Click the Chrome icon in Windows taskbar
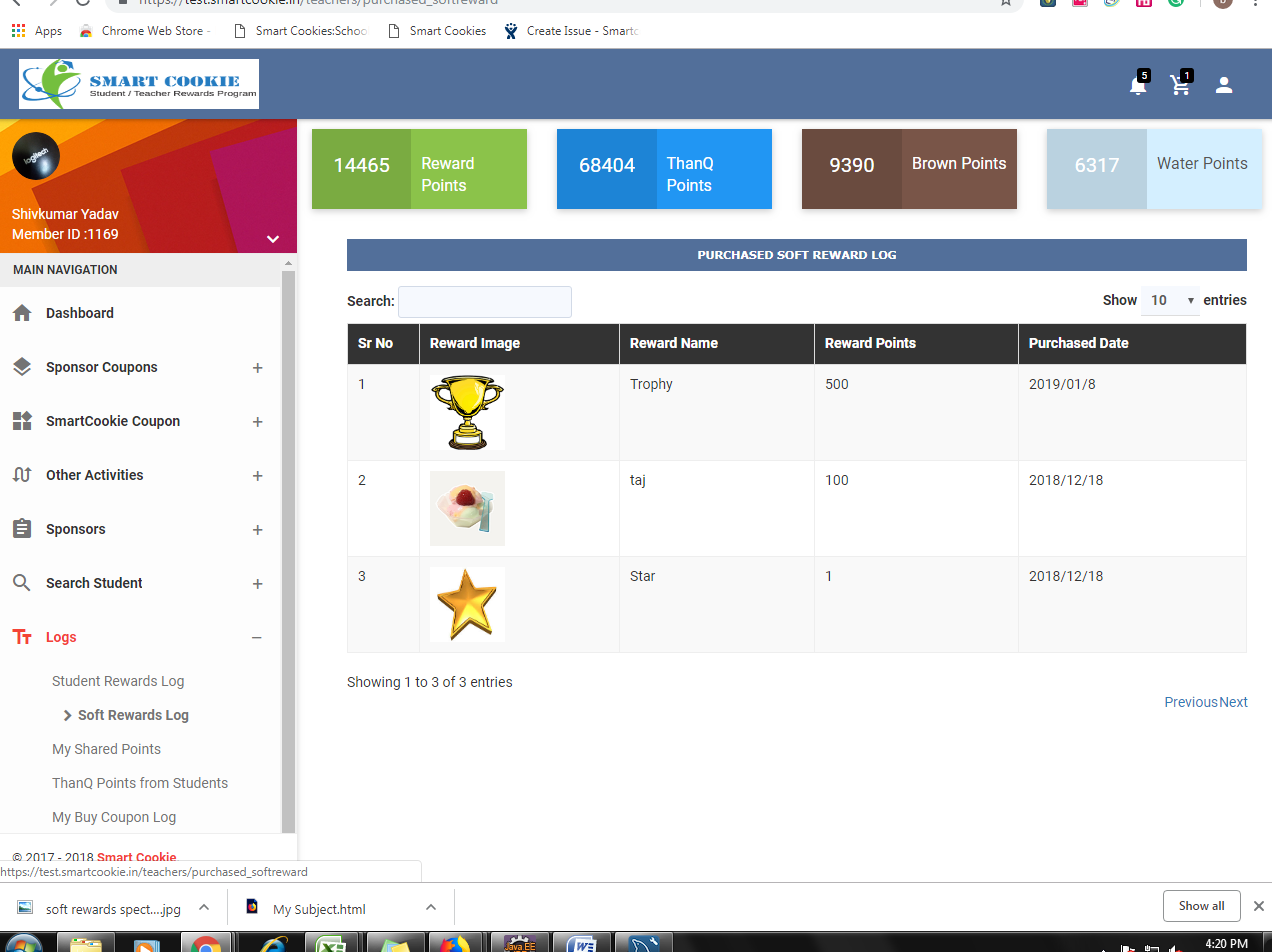 [x=206, y=944]
